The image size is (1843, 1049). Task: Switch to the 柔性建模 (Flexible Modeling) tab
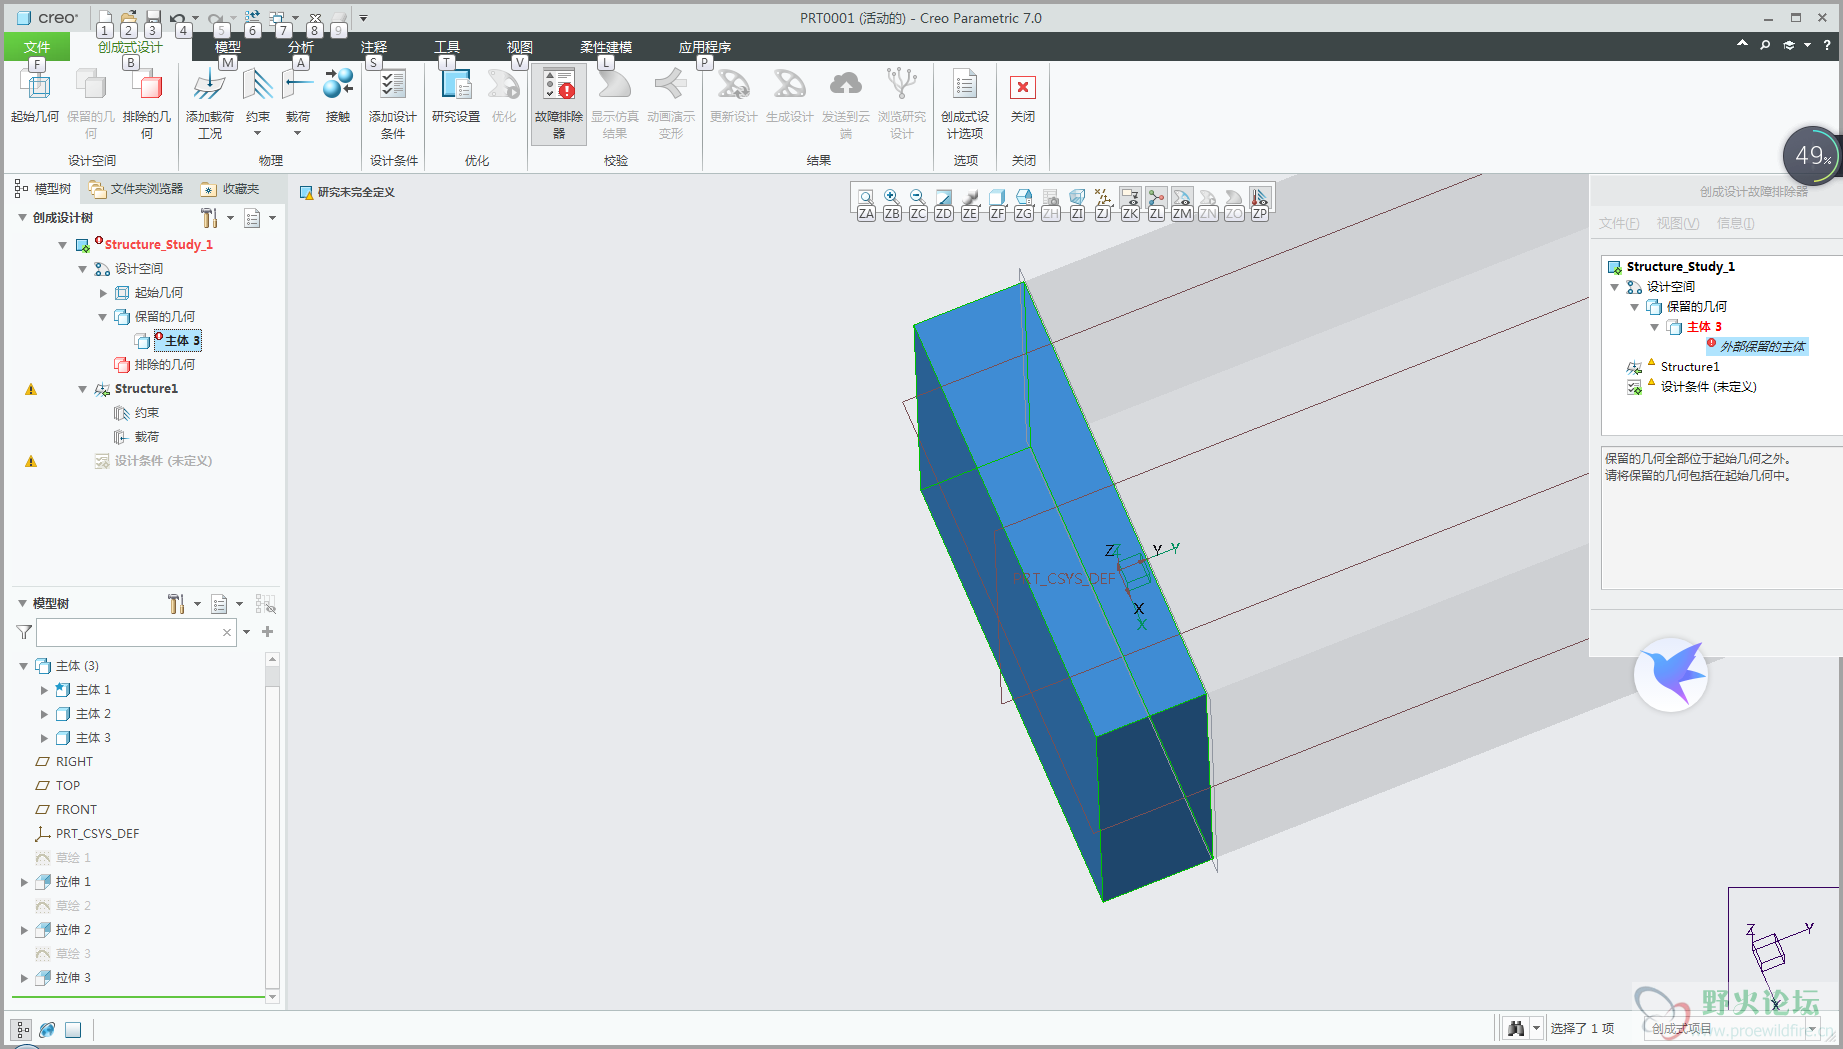tap(606, 47)
